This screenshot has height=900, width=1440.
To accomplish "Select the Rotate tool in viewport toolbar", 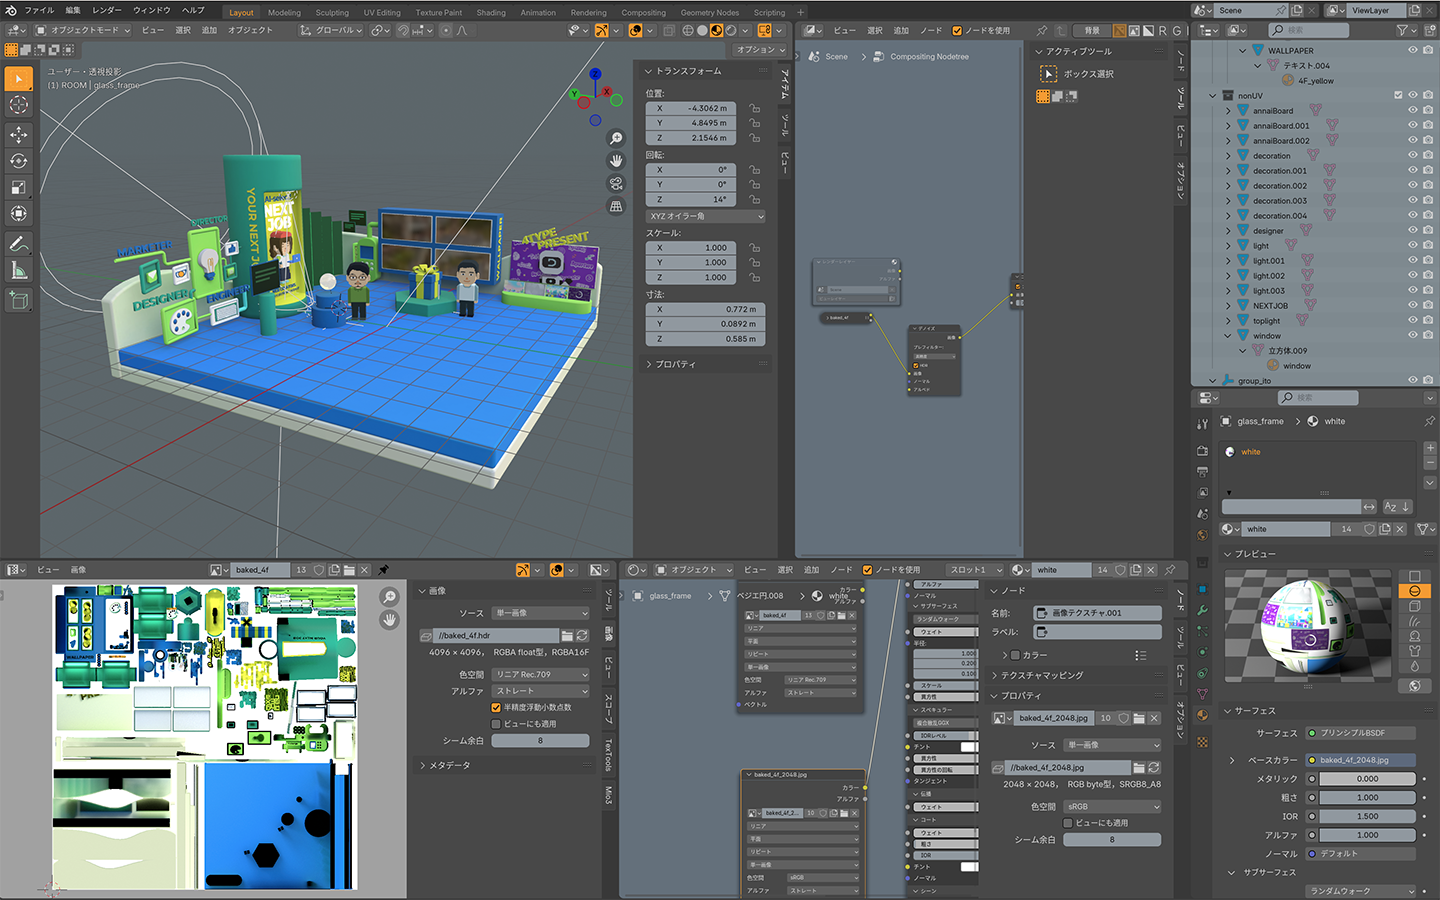I will [19, 161].
